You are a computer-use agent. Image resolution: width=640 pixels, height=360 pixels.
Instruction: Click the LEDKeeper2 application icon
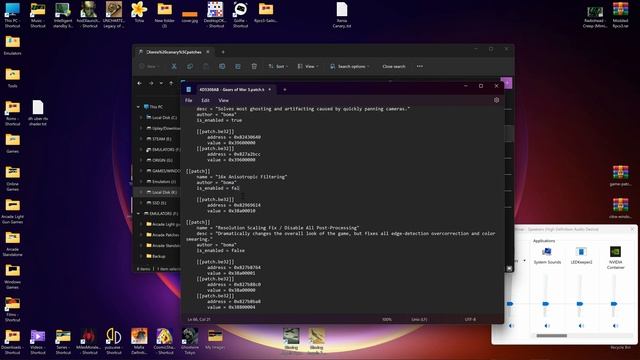coord(581,251)
